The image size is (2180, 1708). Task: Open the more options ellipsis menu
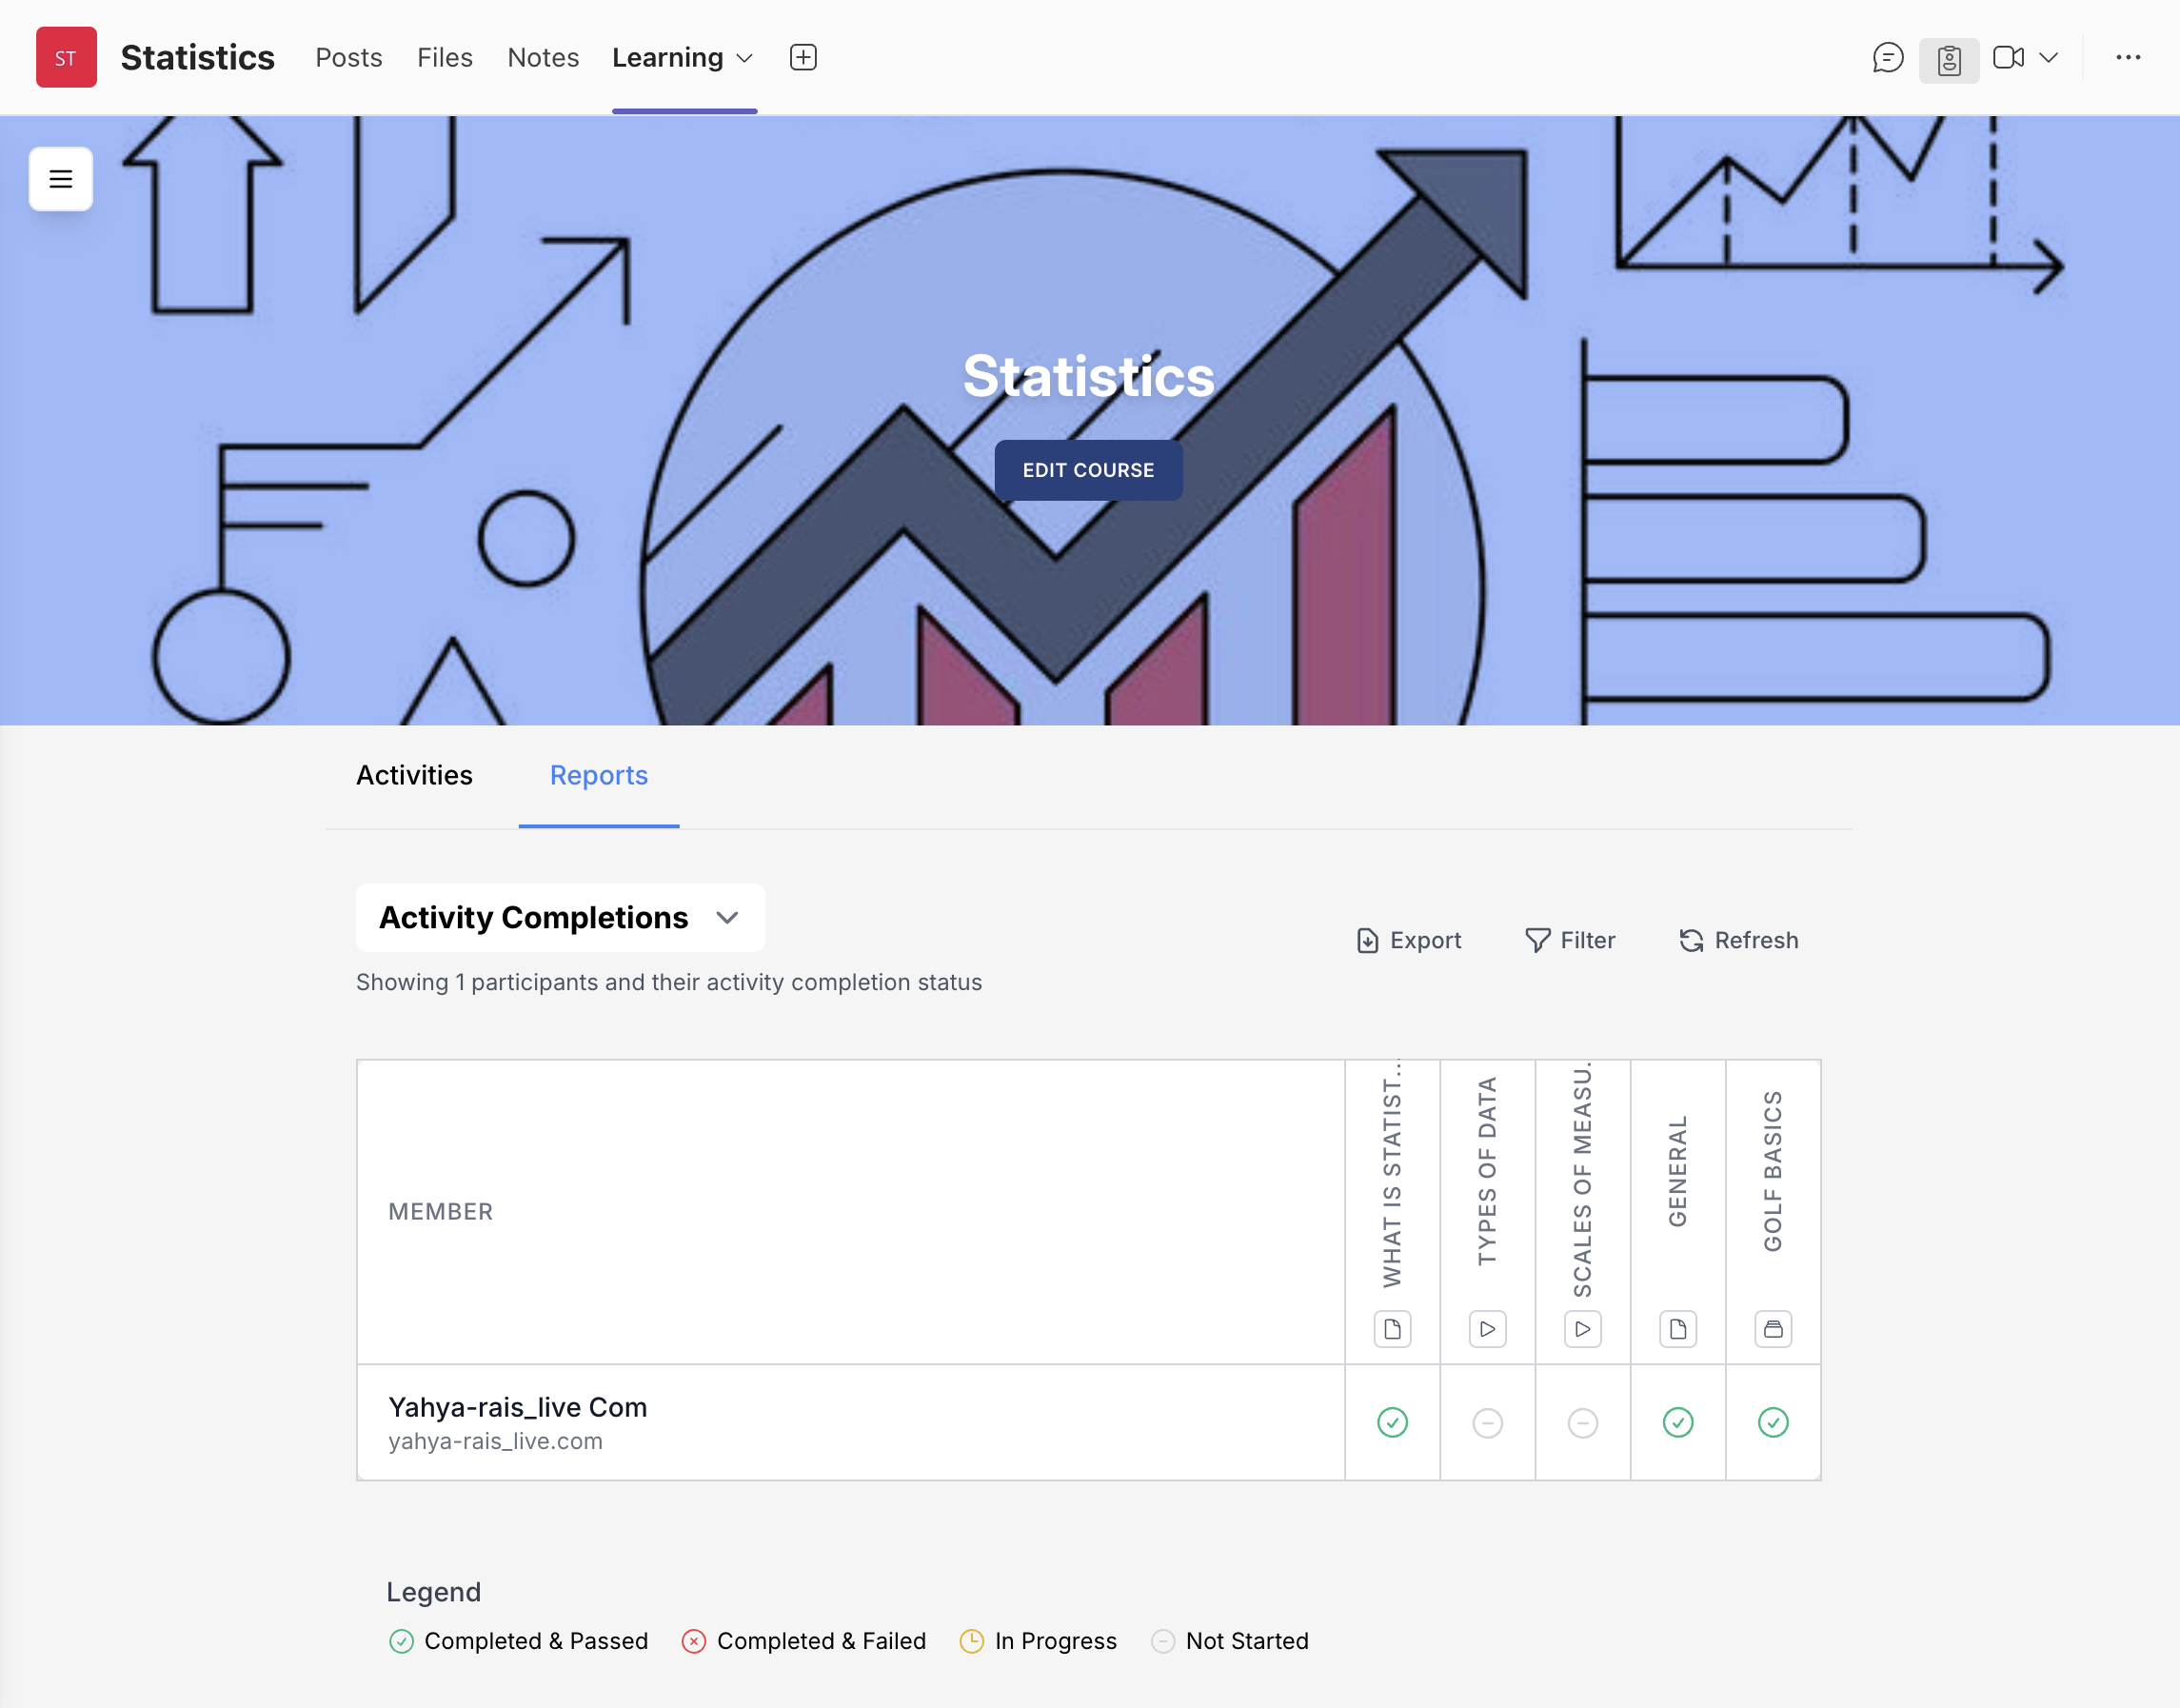(x=2128, y=58)
